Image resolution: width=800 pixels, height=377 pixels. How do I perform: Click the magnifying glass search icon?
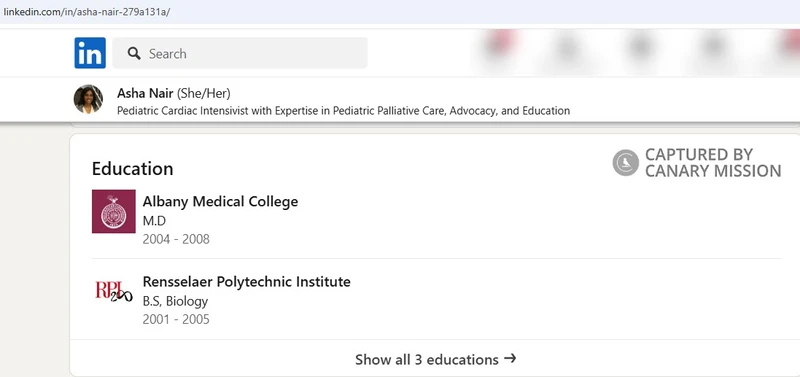[134, 53]
